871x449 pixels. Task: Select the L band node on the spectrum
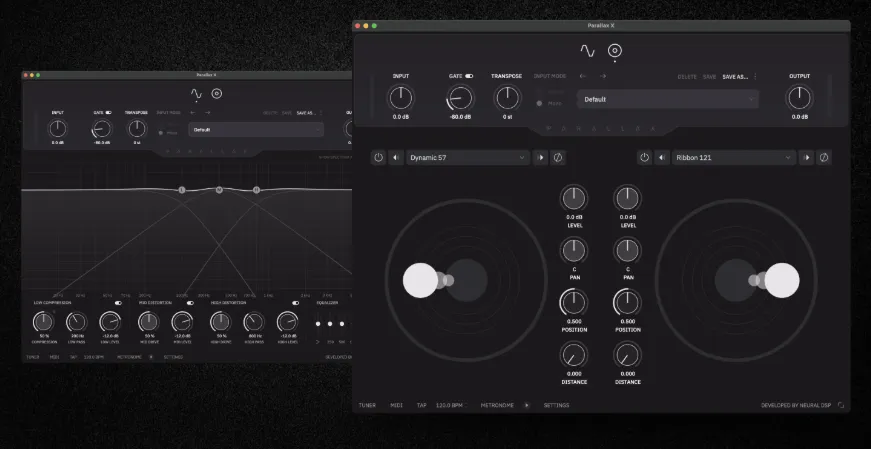pyautogui.click(x=182, y=190)
